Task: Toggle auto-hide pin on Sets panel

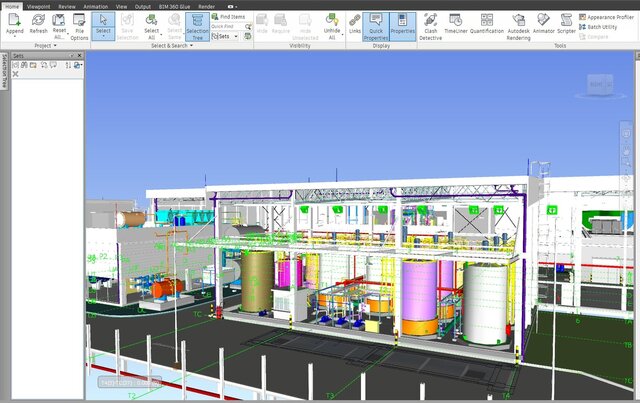Action: pyautogui.click(x=72, y=56)
